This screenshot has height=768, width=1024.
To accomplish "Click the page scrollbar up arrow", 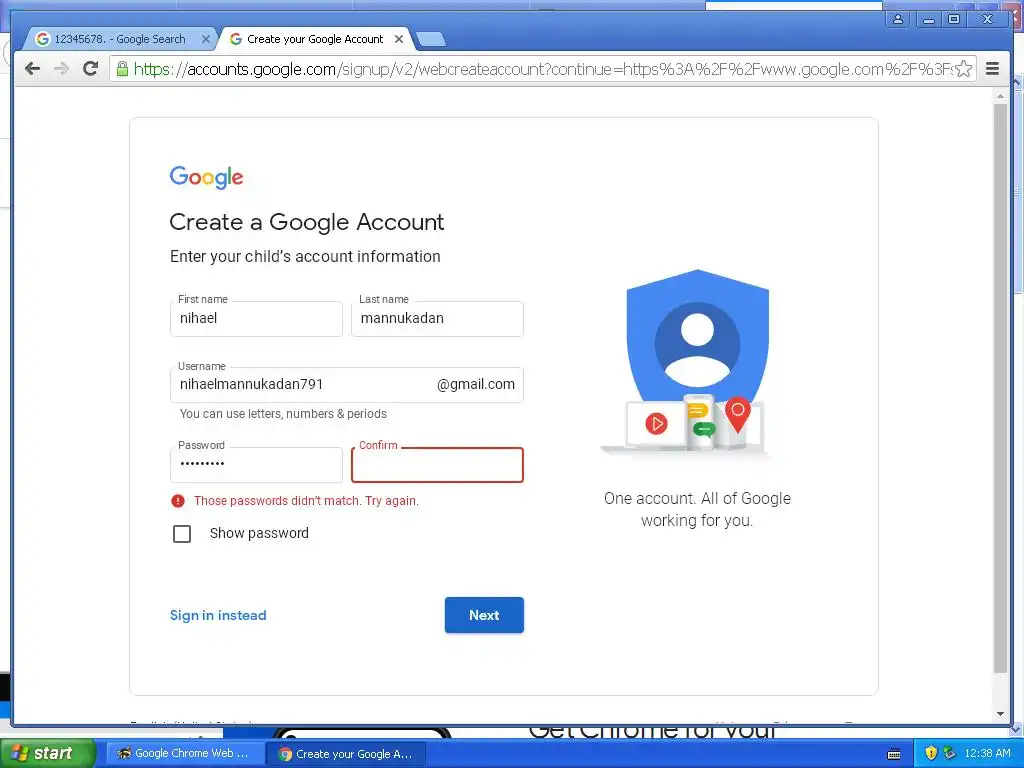I will [x=1000, y=96].
